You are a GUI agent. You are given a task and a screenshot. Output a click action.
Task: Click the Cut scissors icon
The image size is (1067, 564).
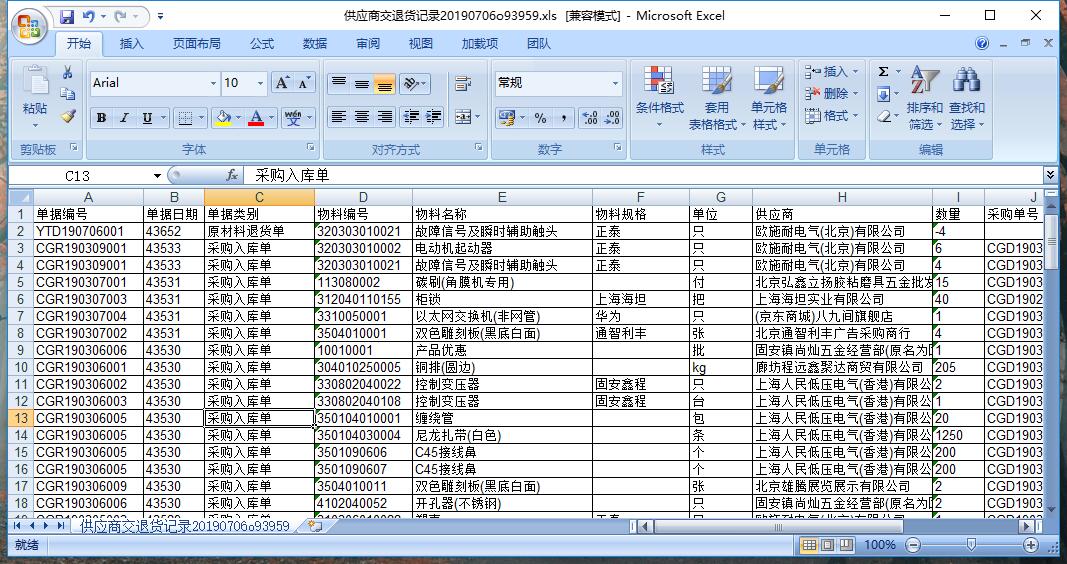click(68, 73)
